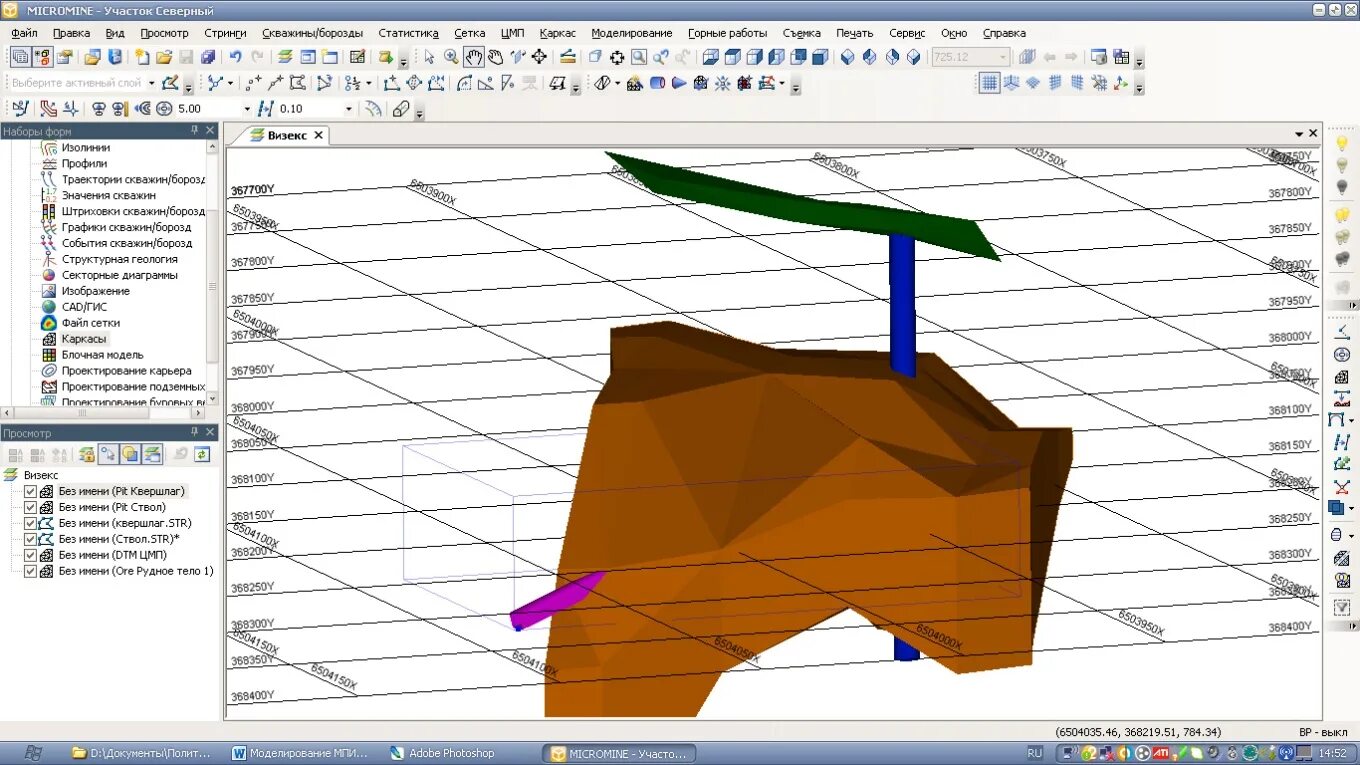Toggle Ствол.STR layer visibility checkbox
Screen dimensions: 1360x765
click(30, 539)
